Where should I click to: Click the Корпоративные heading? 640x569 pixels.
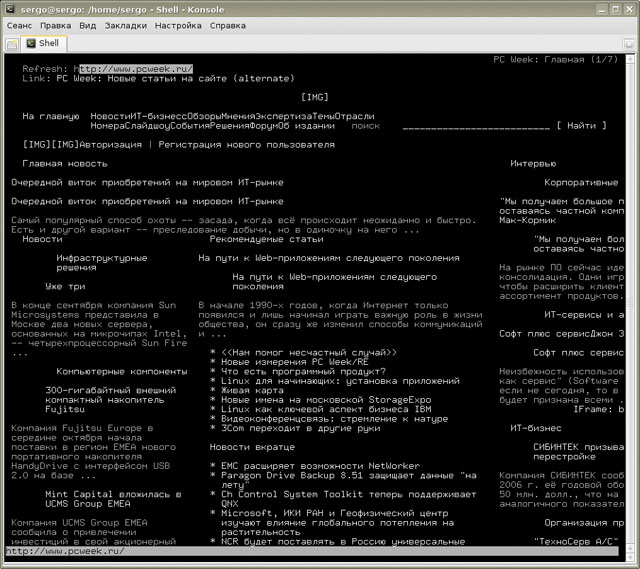581,182
